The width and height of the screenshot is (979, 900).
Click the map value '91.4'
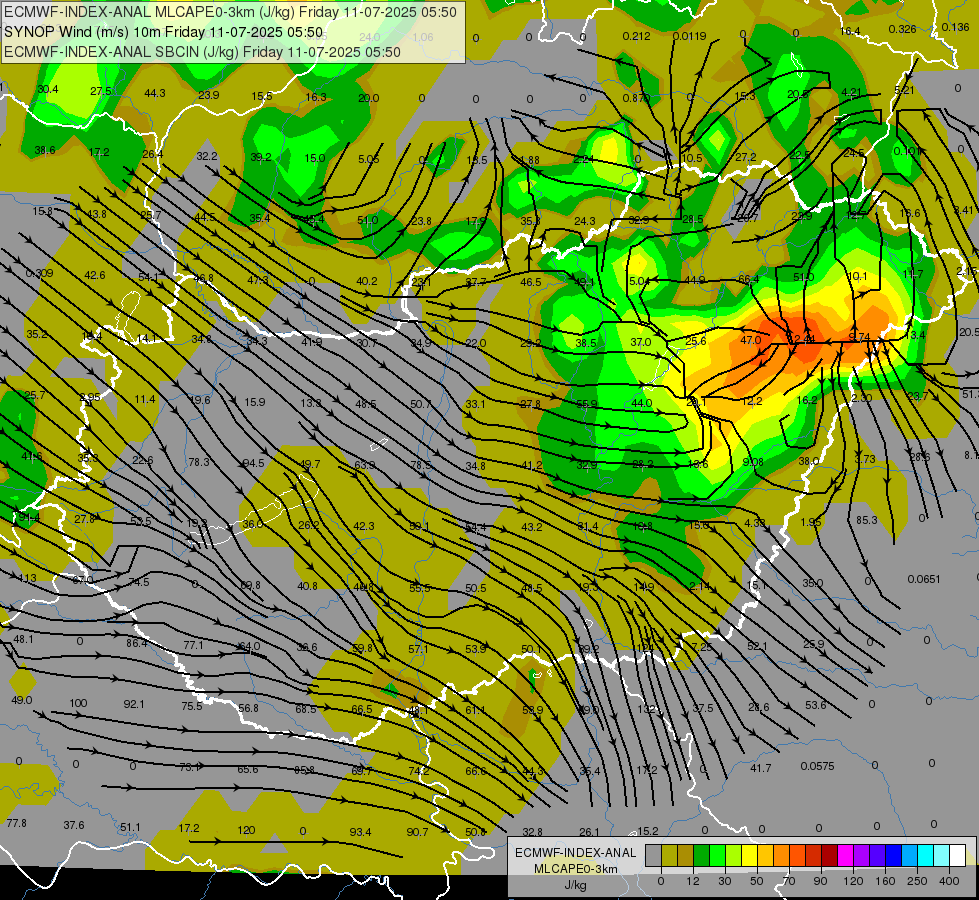tap(29, 517)
